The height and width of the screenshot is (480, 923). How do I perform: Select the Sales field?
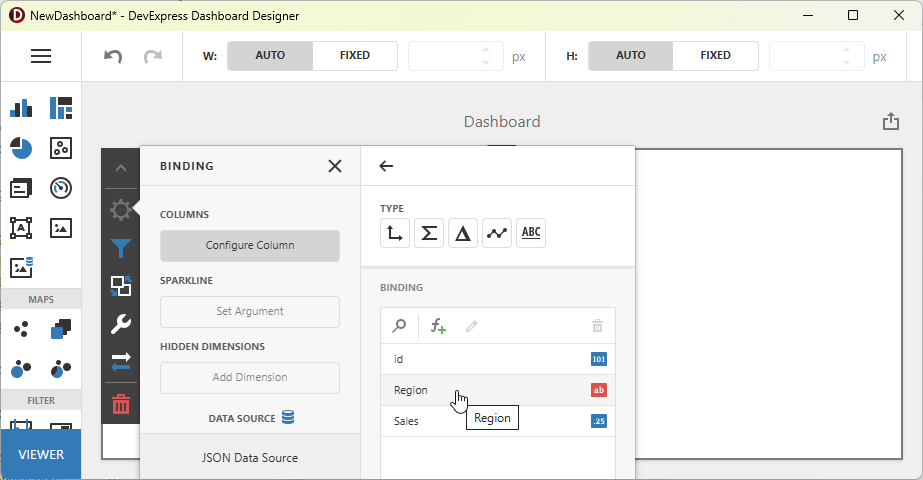tap(497, 421)
